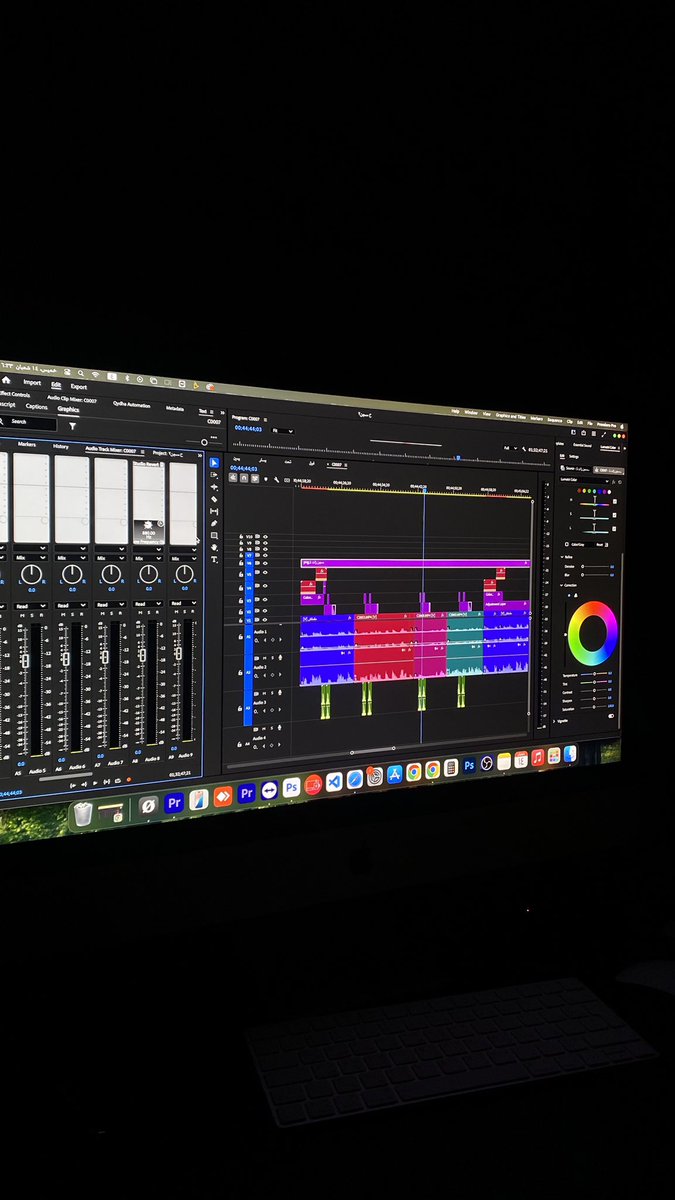The image size is (675, 1200).
Task: Toggle eye visibility for track V10
Action: click(x=265, y=536)
